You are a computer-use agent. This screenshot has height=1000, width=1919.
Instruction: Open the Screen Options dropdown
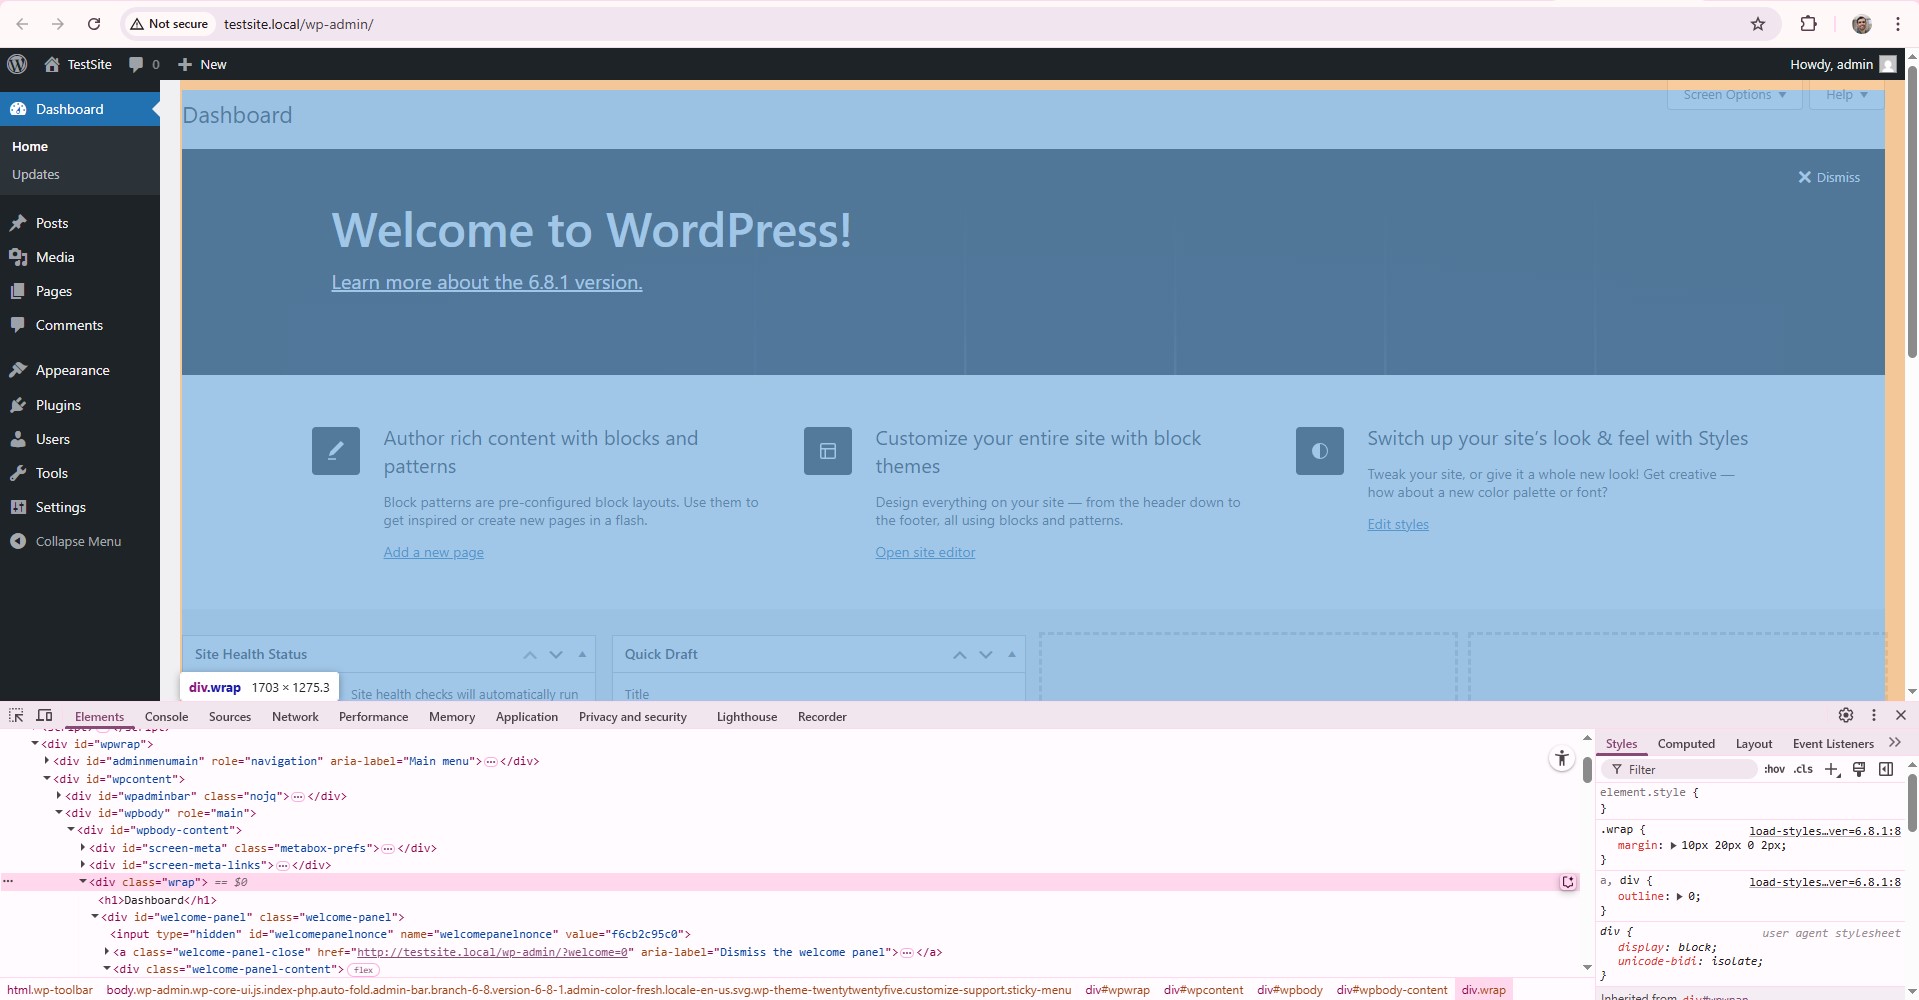[1734, 95]
